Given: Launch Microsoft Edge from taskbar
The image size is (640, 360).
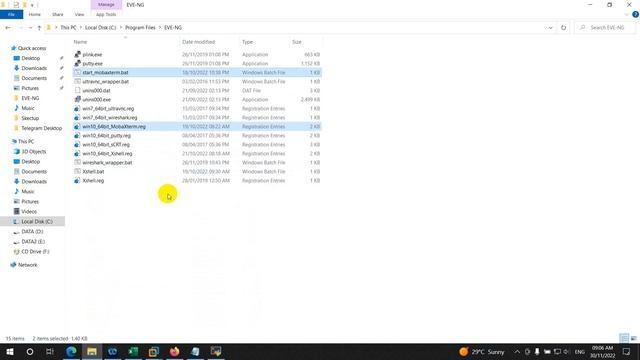Looking at the screenshot, I should tap(71, 351).
